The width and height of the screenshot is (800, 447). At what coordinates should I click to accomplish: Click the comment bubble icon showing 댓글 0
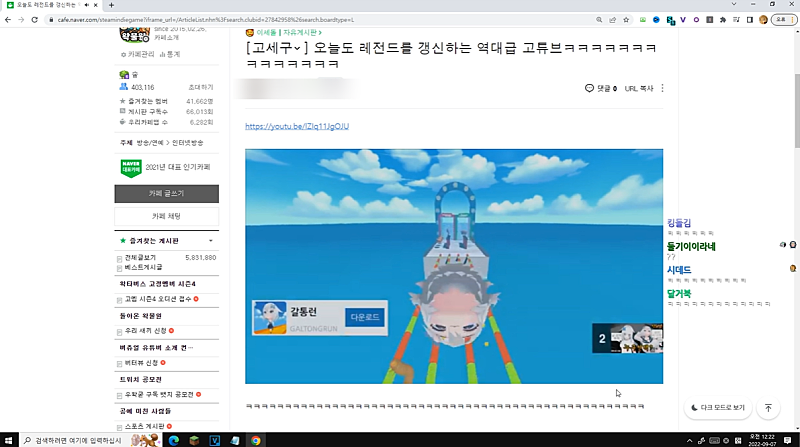coord(589,88)
